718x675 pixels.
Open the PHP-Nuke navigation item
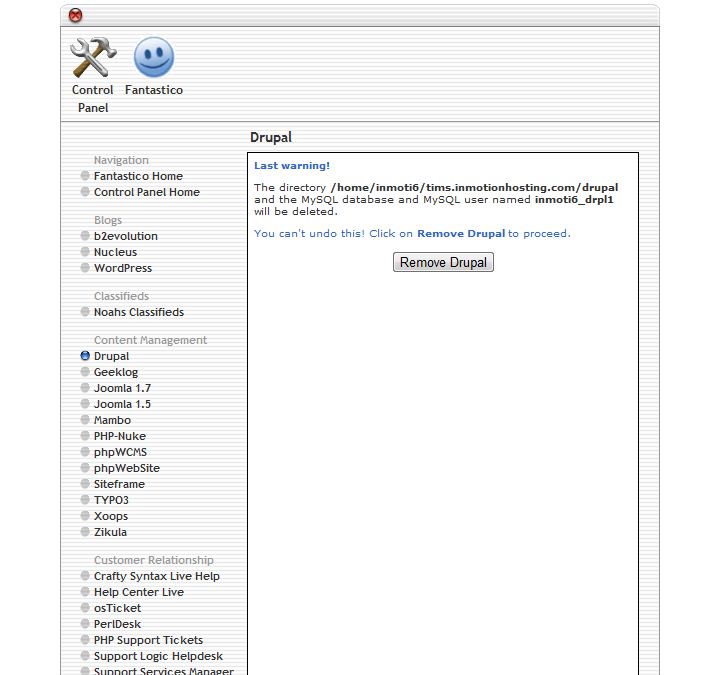(x=120, y=436)
